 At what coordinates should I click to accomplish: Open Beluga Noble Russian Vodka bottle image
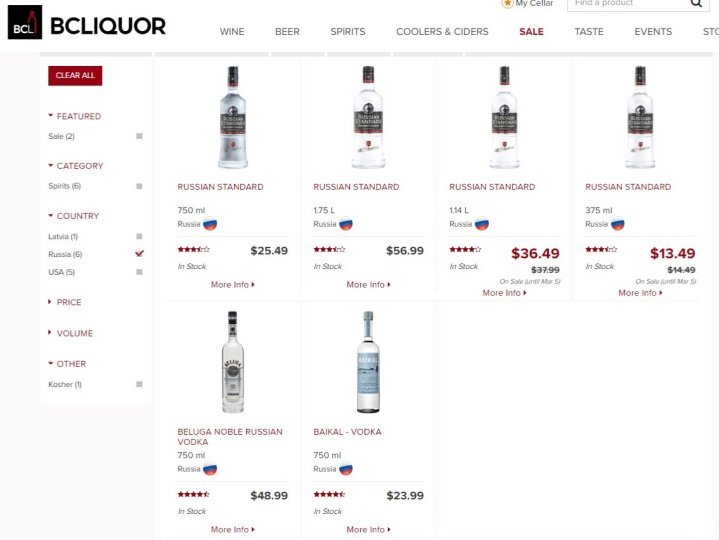(233, 362)
